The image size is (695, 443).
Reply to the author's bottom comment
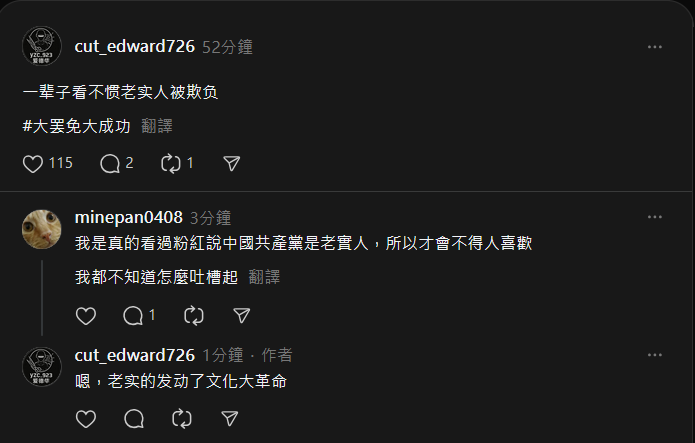tap(134, 419)
